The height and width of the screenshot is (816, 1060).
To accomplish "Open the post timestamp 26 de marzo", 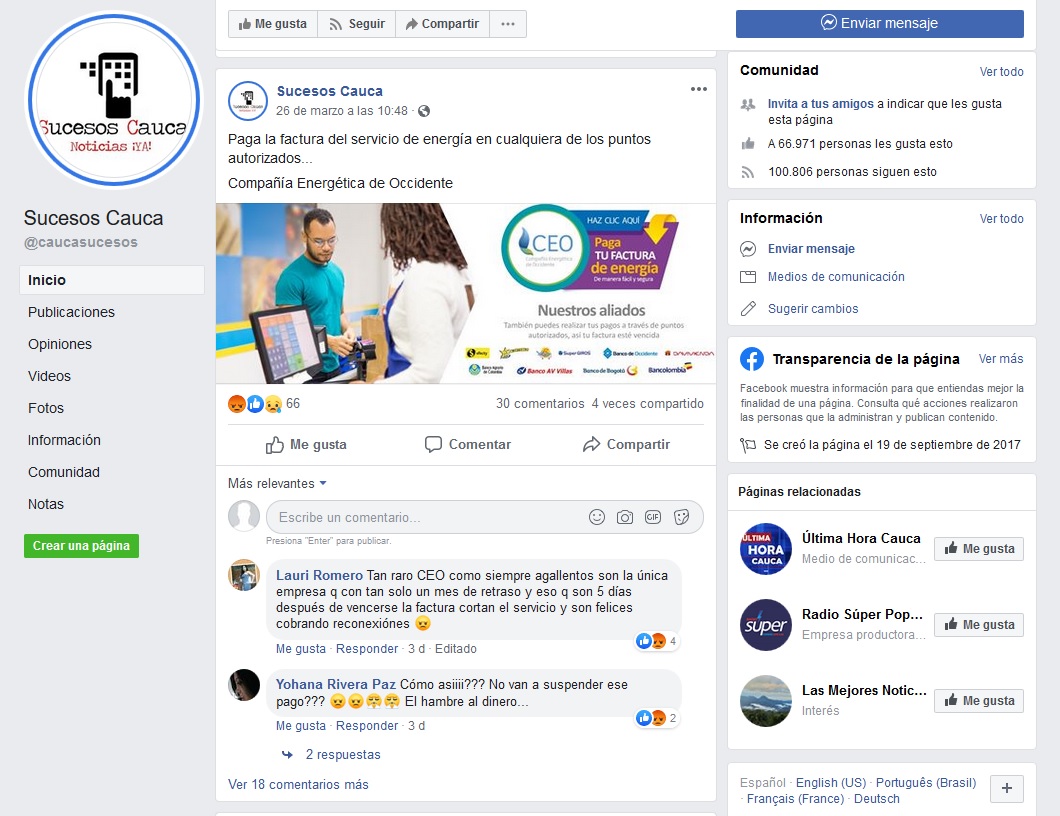I will pos(342,111).
